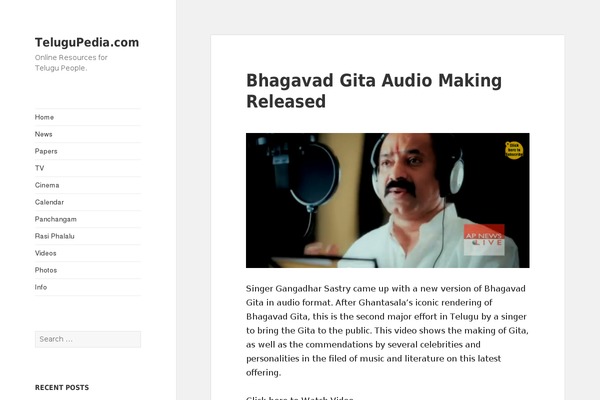Select the TV menu item
This screenshot has height=400, width=600.
pyautogui.click(x=39, y=168)
